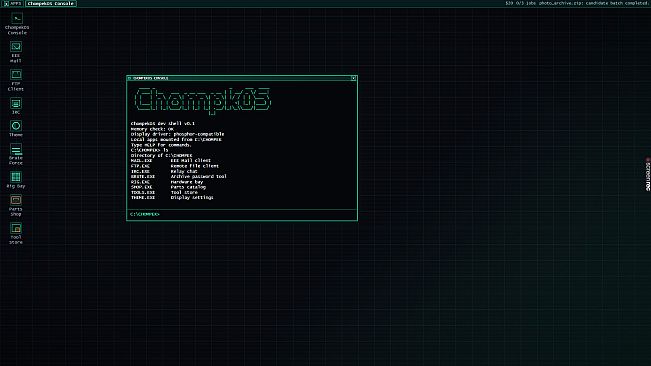Open the ChampkOS Console desktop icon

17,24
